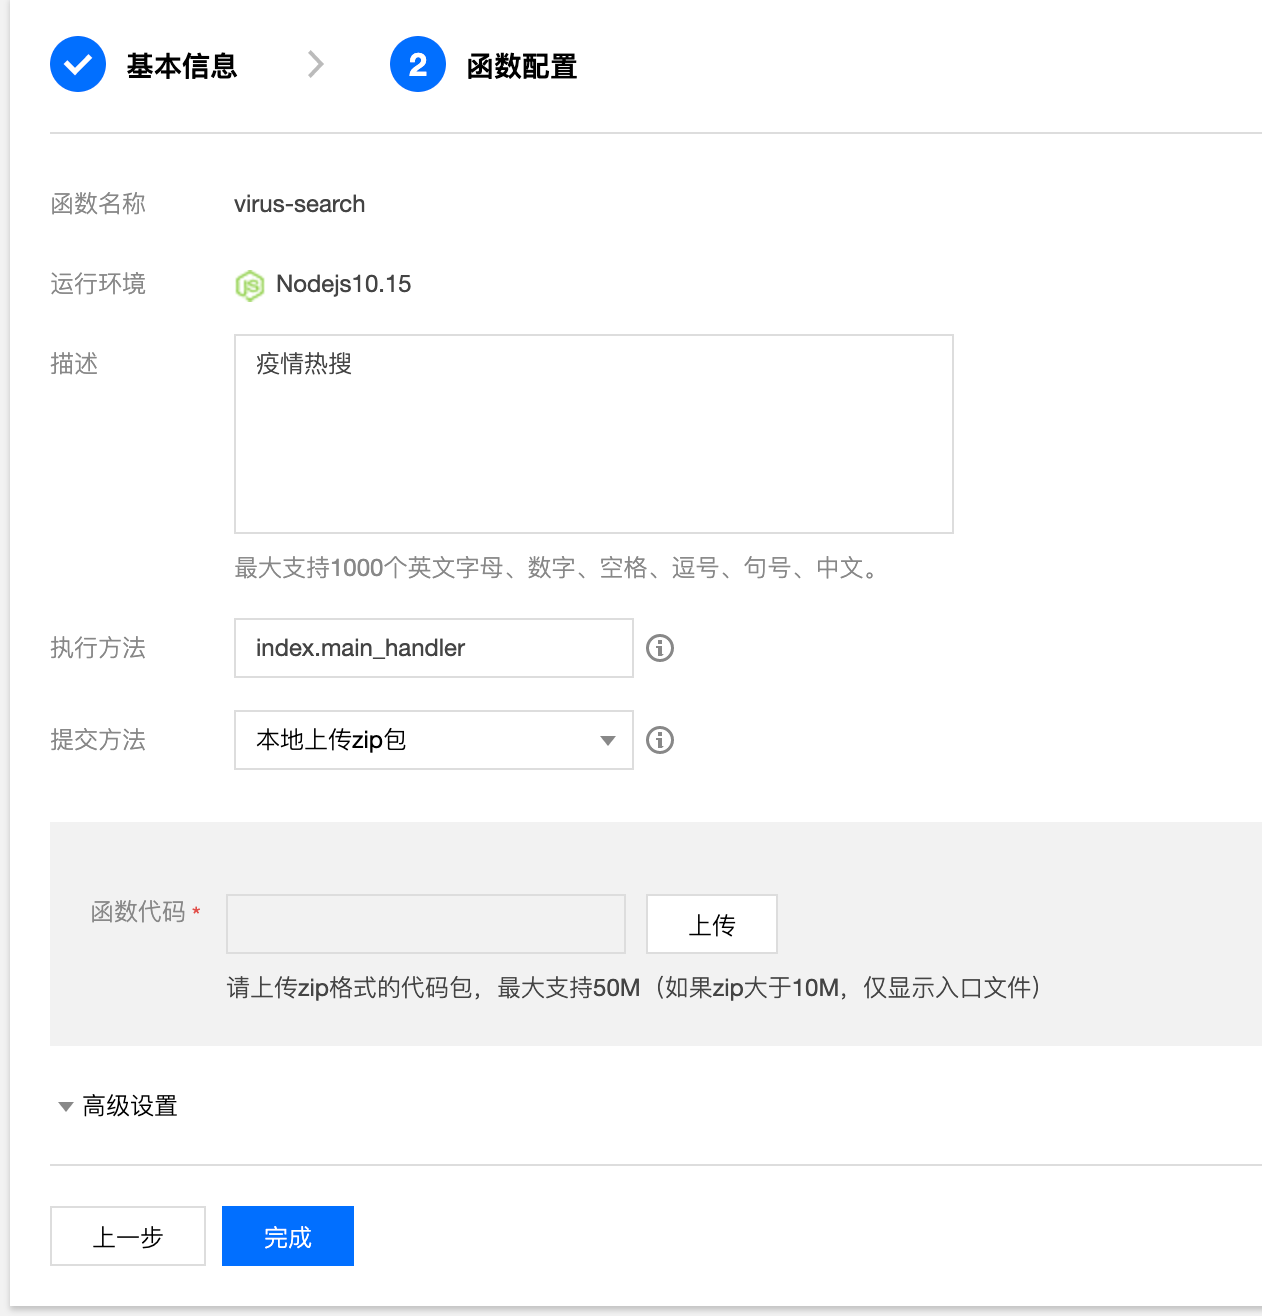Click the red asterisk beside 函数代码

[x=197, y=913]
